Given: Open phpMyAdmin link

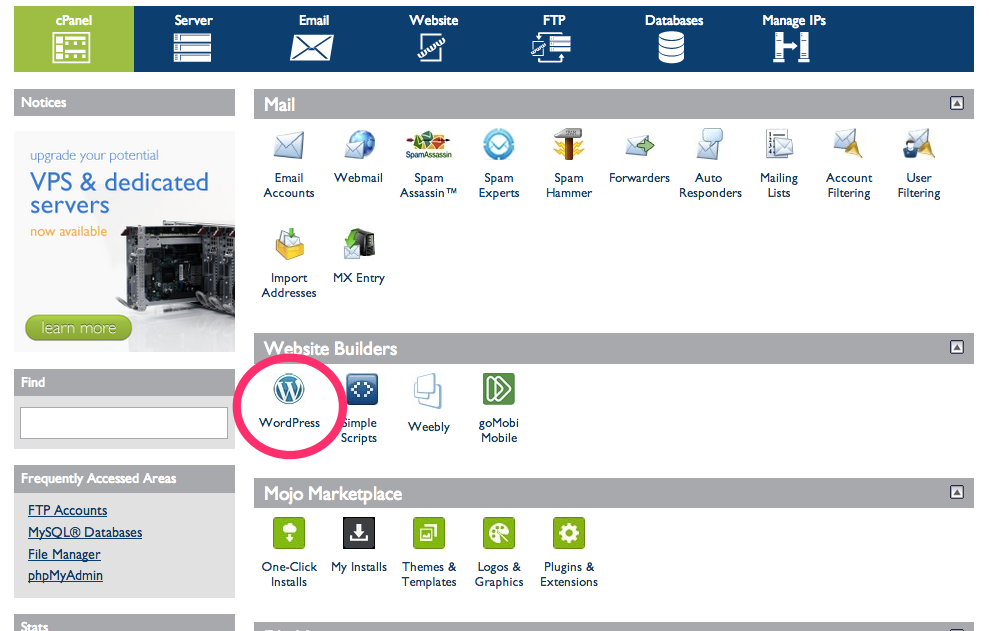Looking at the screenshot, I should click(66, 575).
